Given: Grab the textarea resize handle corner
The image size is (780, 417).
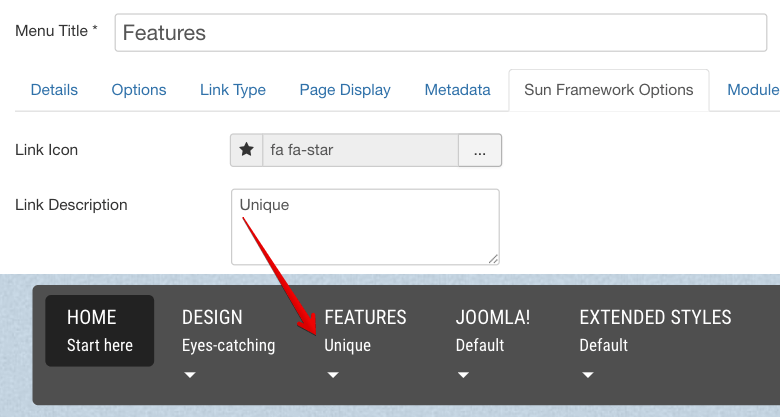Looking at the screenshot, I should pyautogui.click(x=493, y=259).
